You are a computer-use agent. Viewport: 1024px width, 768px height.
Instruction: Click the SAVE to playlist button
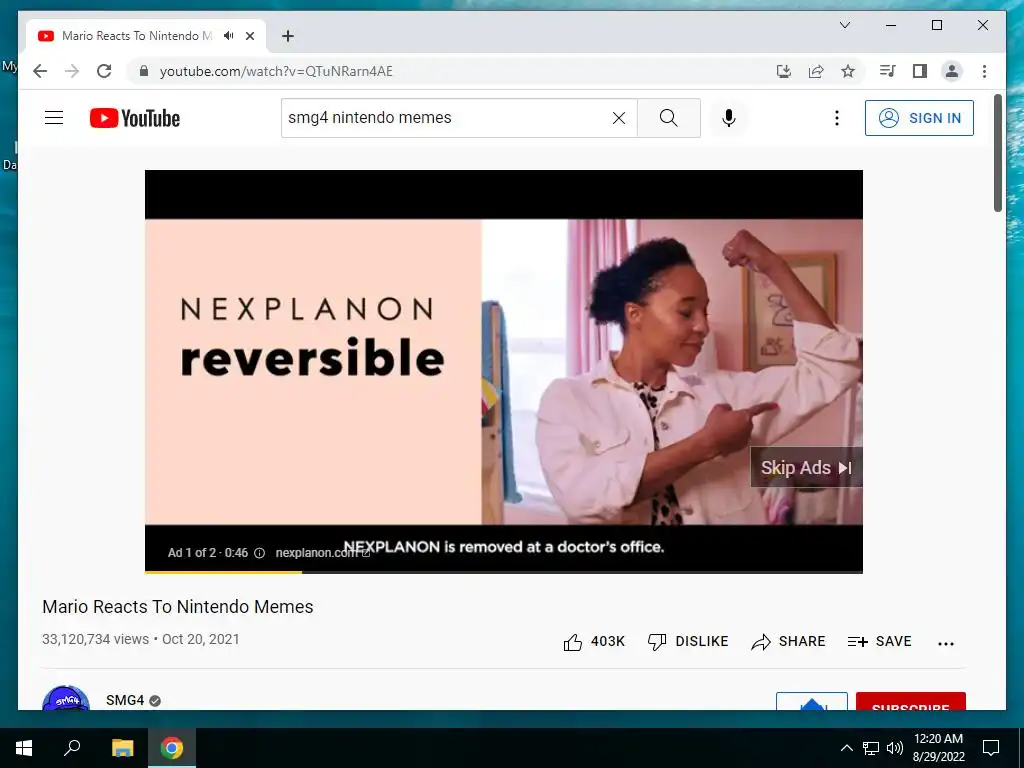(x=879, y=641)
